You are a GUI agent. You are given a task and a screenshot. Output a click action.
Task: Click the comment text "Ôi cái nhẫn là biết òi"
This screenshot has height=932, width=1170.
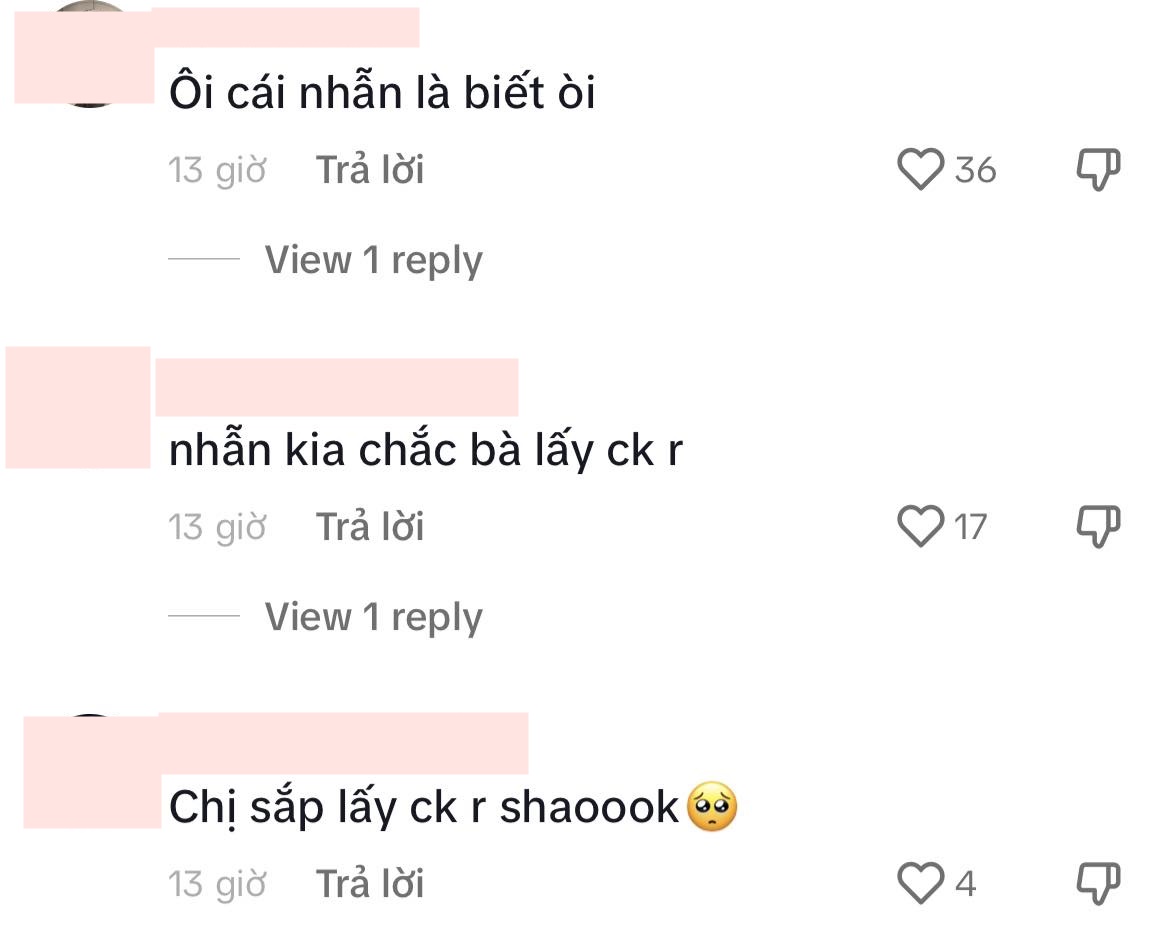[382, 93]
